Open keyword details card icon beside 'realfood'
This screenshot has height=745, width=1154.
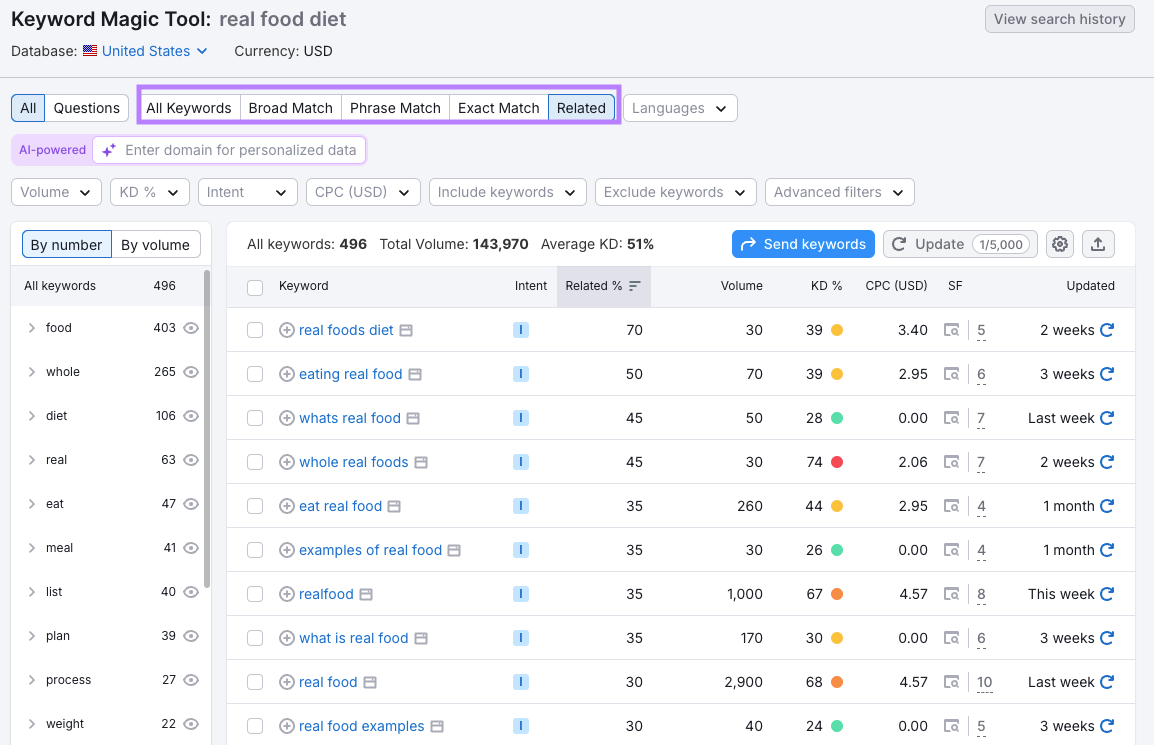[x=365, y=594]
